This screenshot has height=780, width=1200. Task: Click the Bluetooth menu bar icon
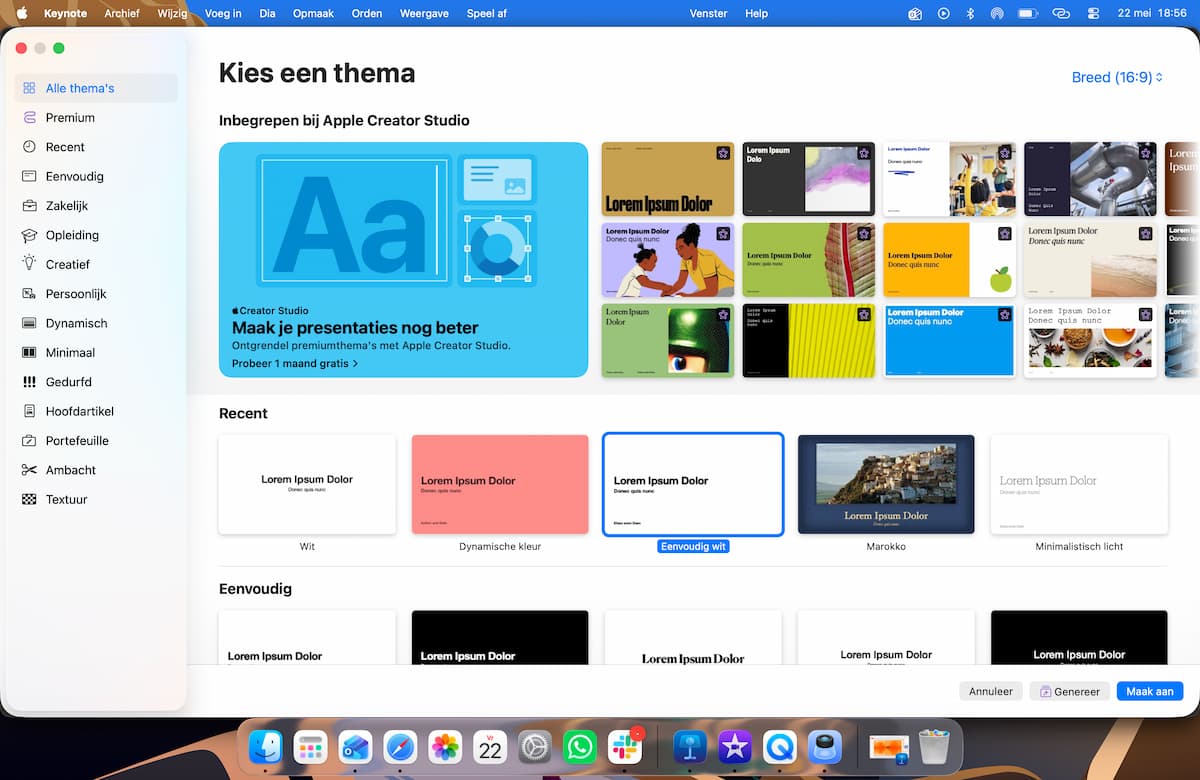[970, 13]
